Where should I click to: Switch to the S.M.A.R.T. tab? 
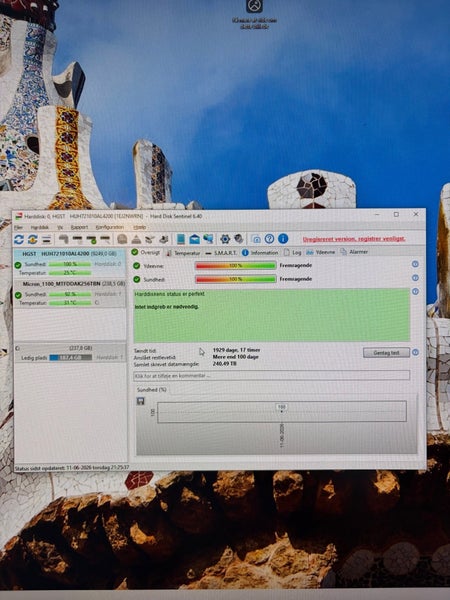[x=221, y=253]
